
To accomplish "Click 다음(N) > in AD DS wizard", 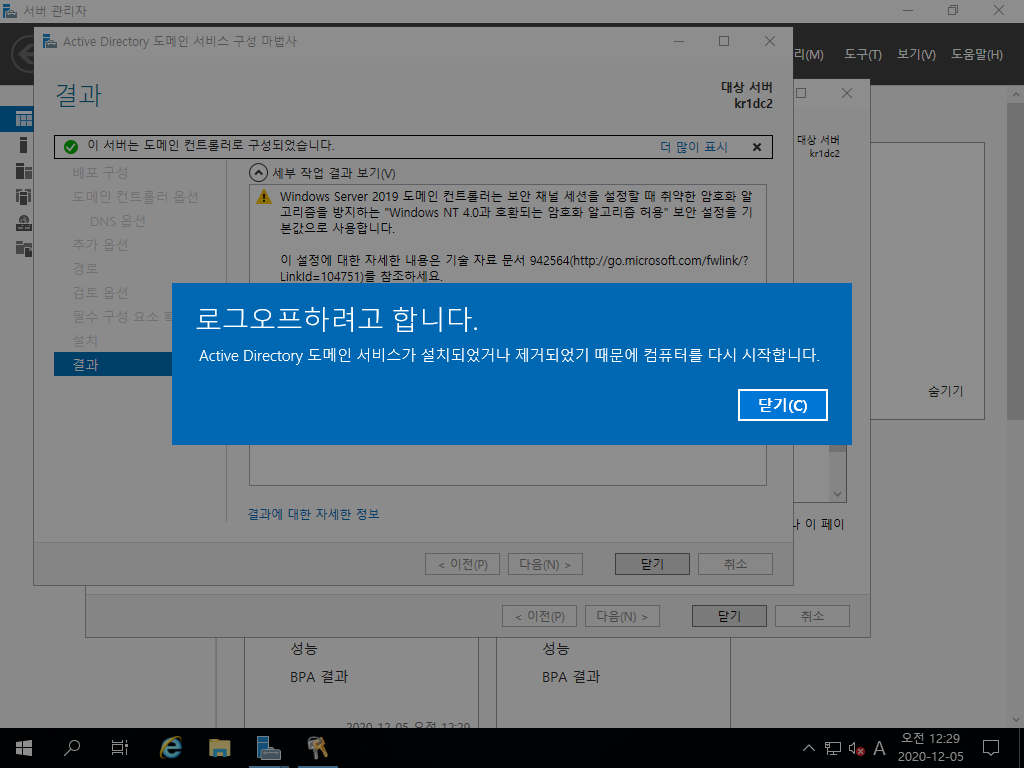I will click(x=545, y=564).
